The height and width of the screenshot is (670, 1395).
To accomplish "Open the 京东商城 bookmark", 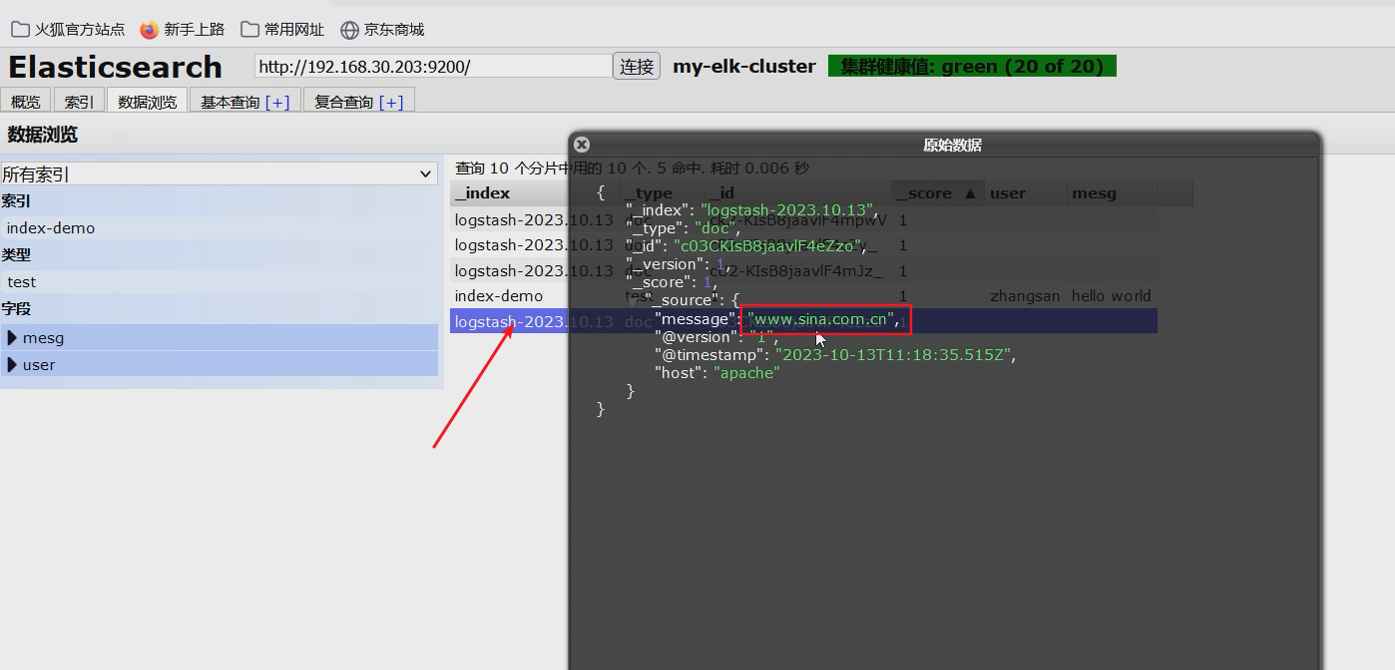I will (382, 30).
